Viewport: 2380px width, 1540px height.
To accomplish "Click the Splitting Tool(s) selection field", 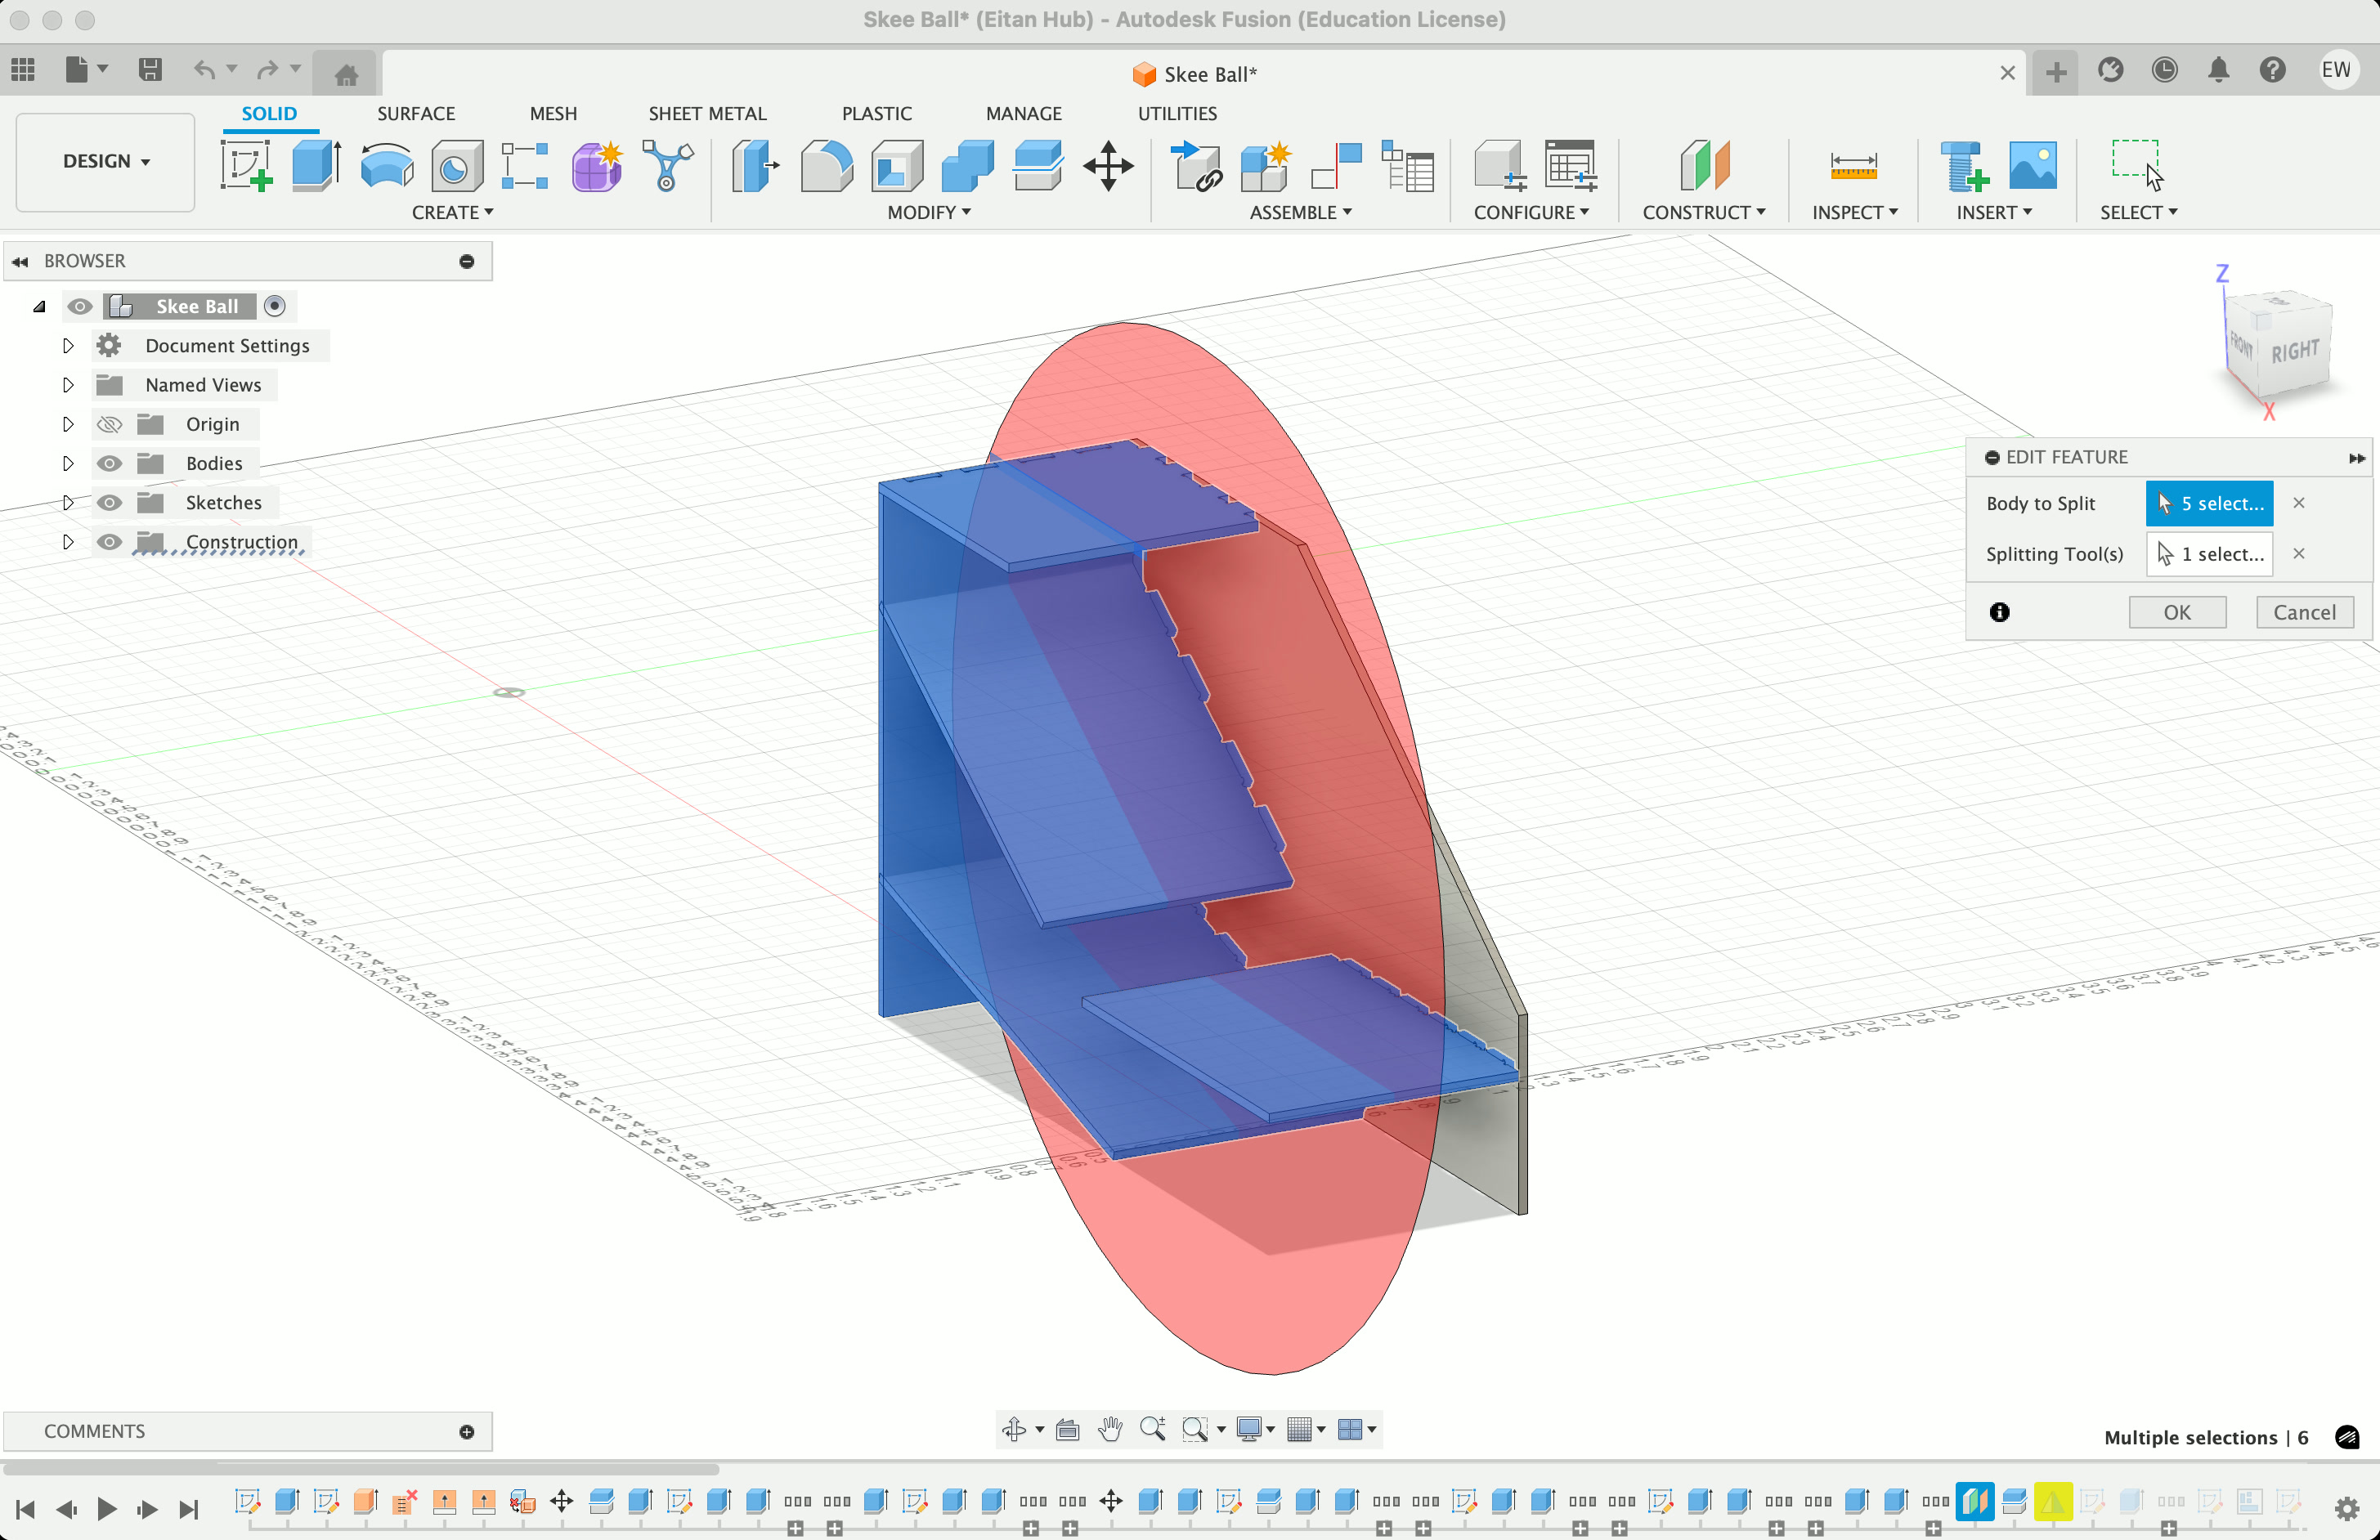I will point(2209,554).
